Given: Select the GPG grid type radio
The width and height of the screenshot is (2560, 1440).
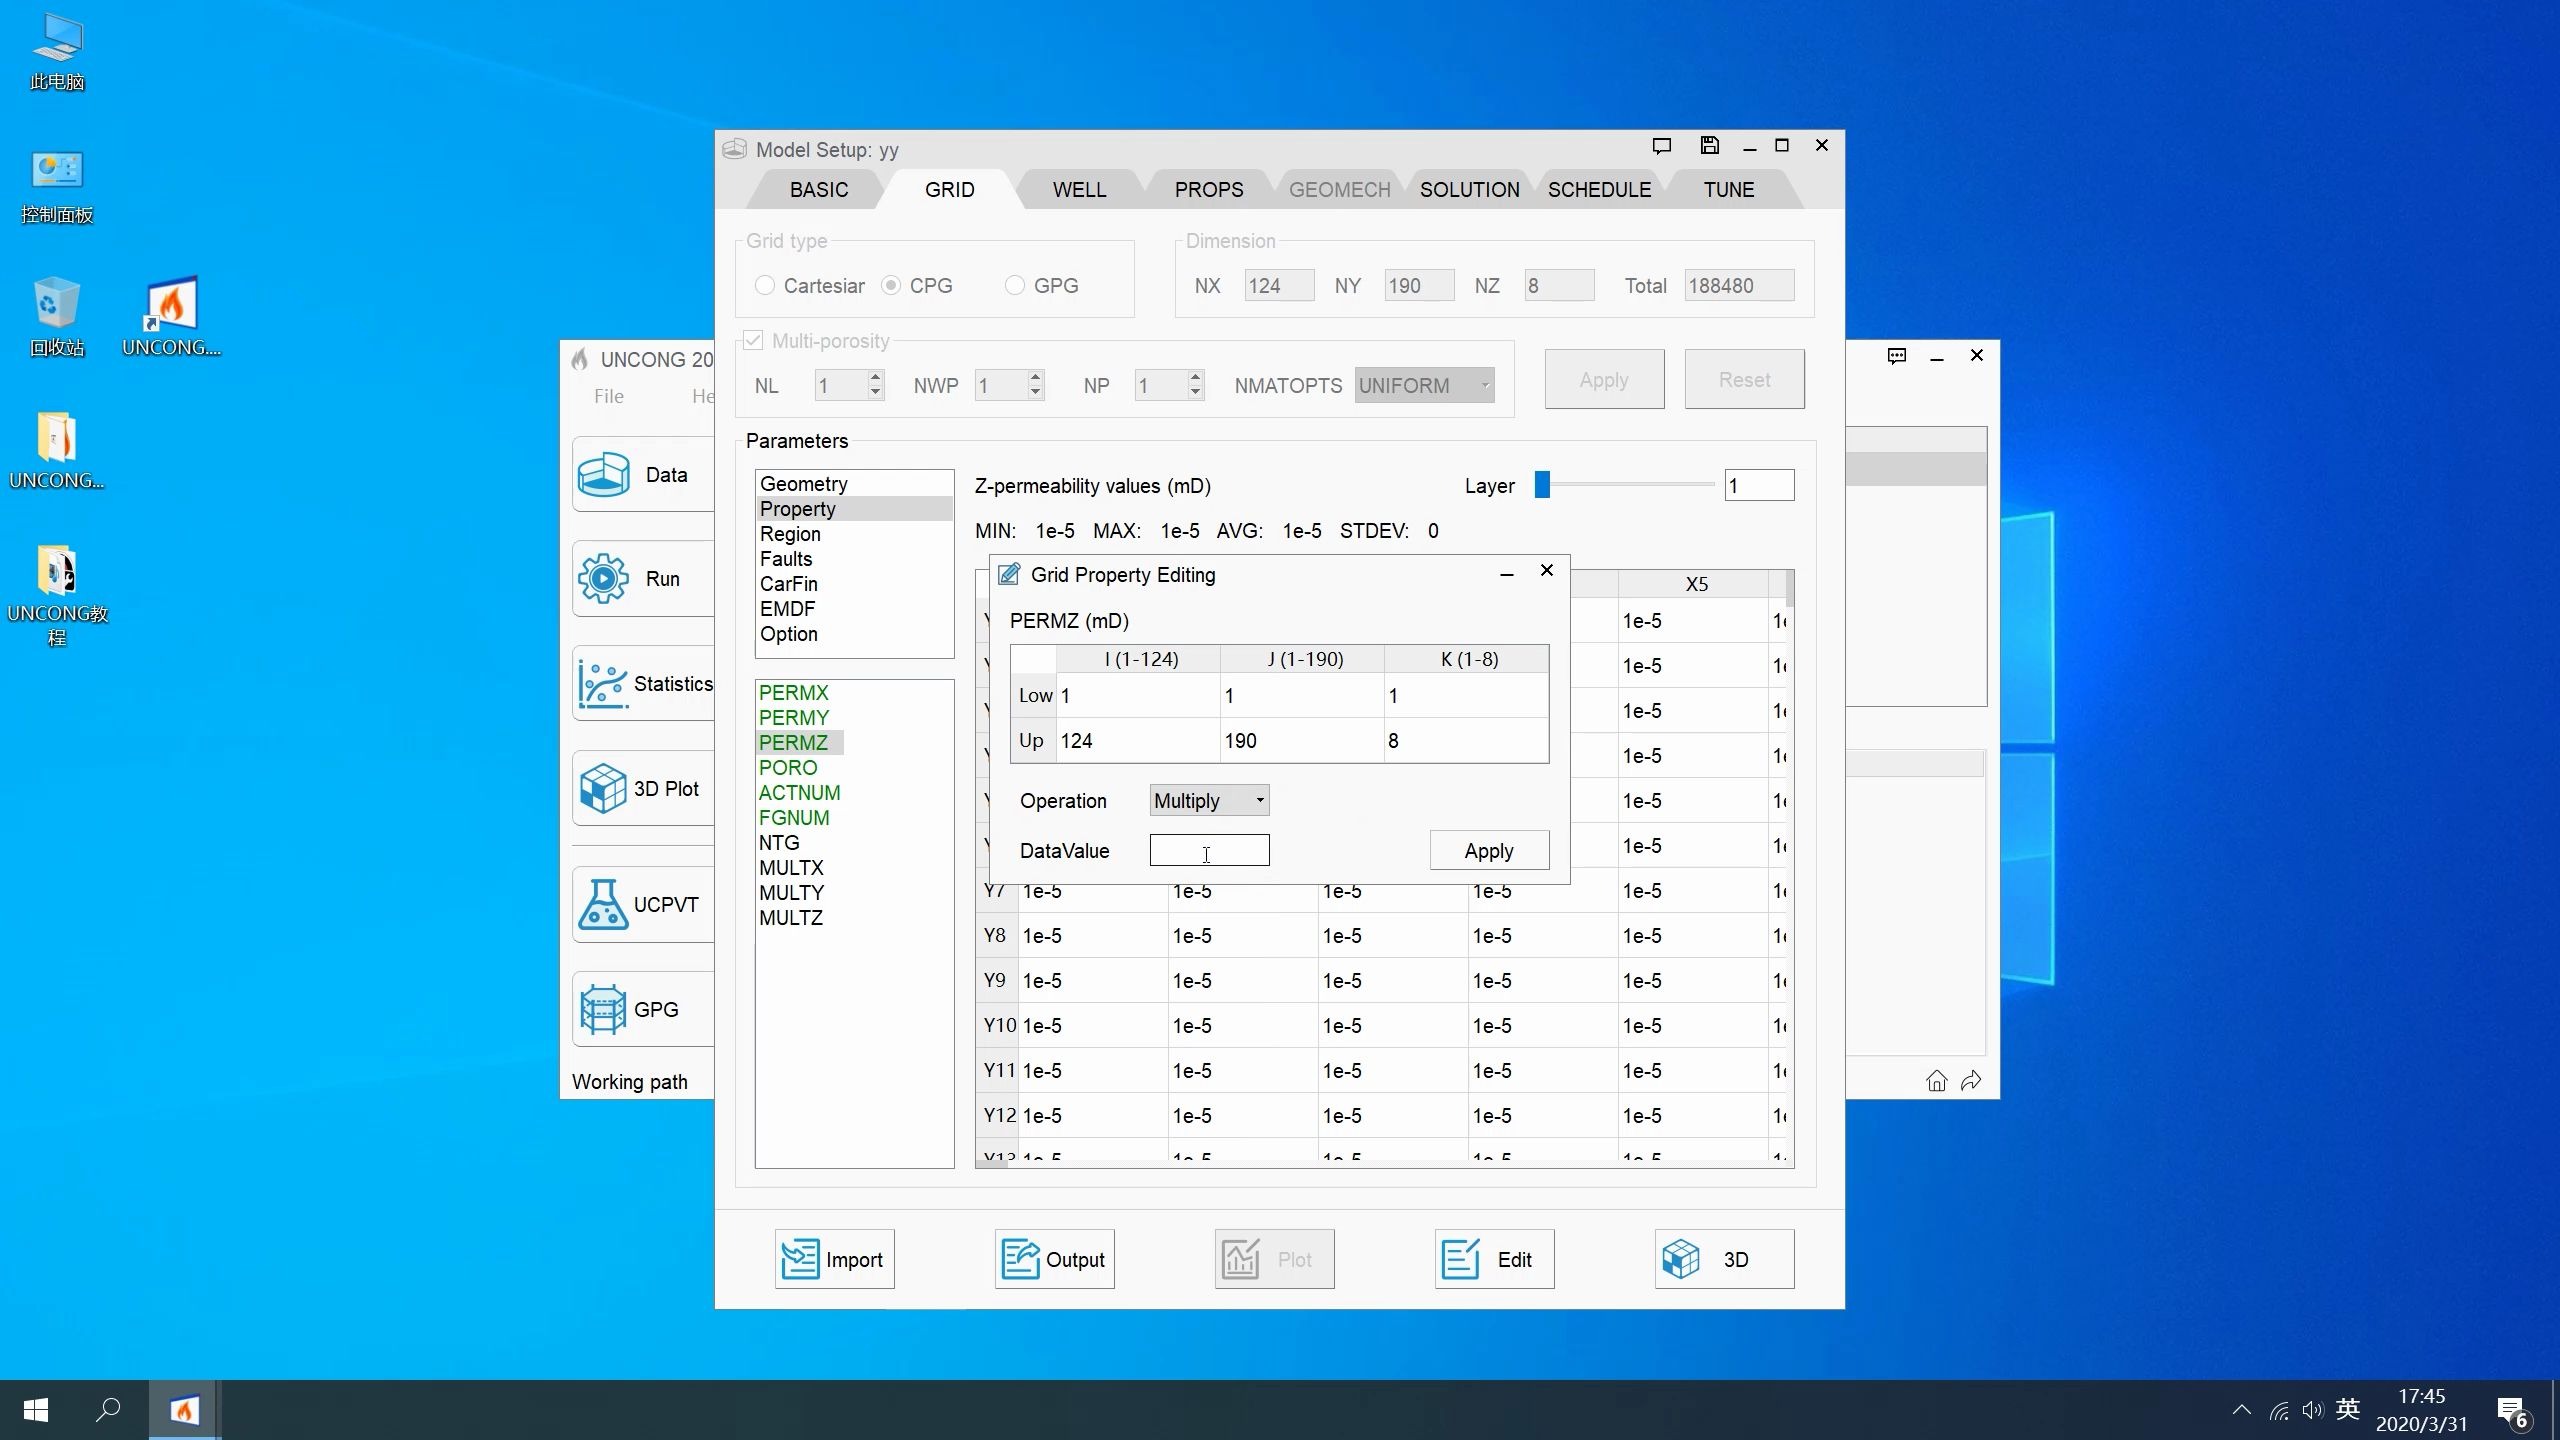Looking at the screenshot, I should [1015, 286].
